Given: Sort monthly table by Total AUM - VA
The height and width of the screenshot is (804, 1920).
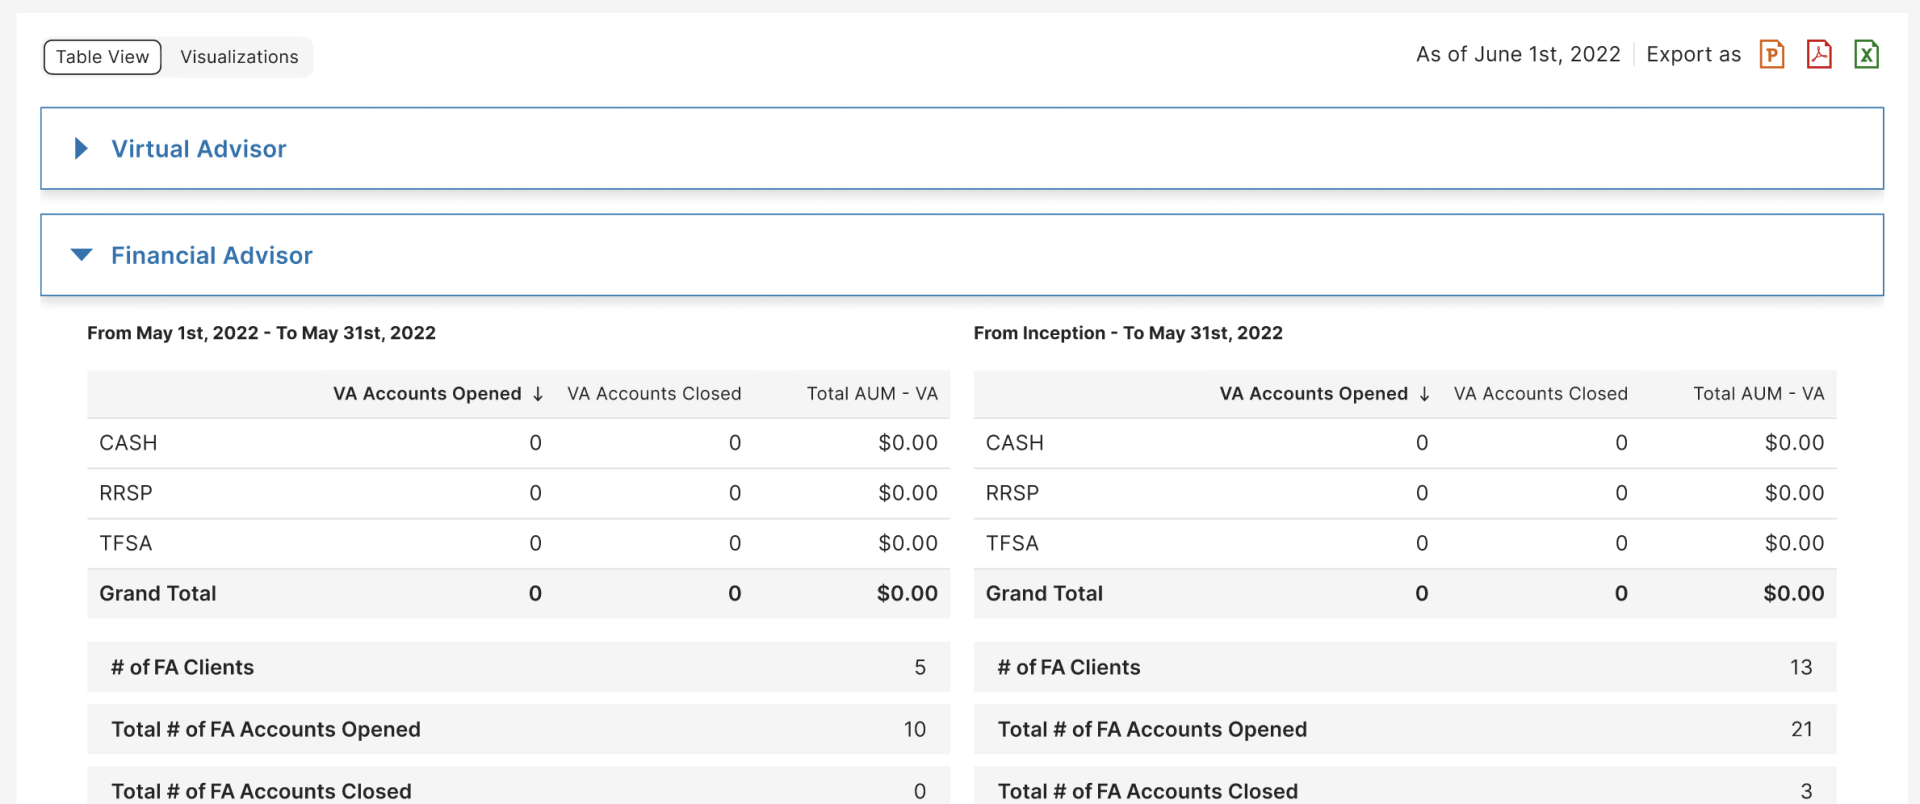Looking at the screenshot, I should (x=872, y=394).
